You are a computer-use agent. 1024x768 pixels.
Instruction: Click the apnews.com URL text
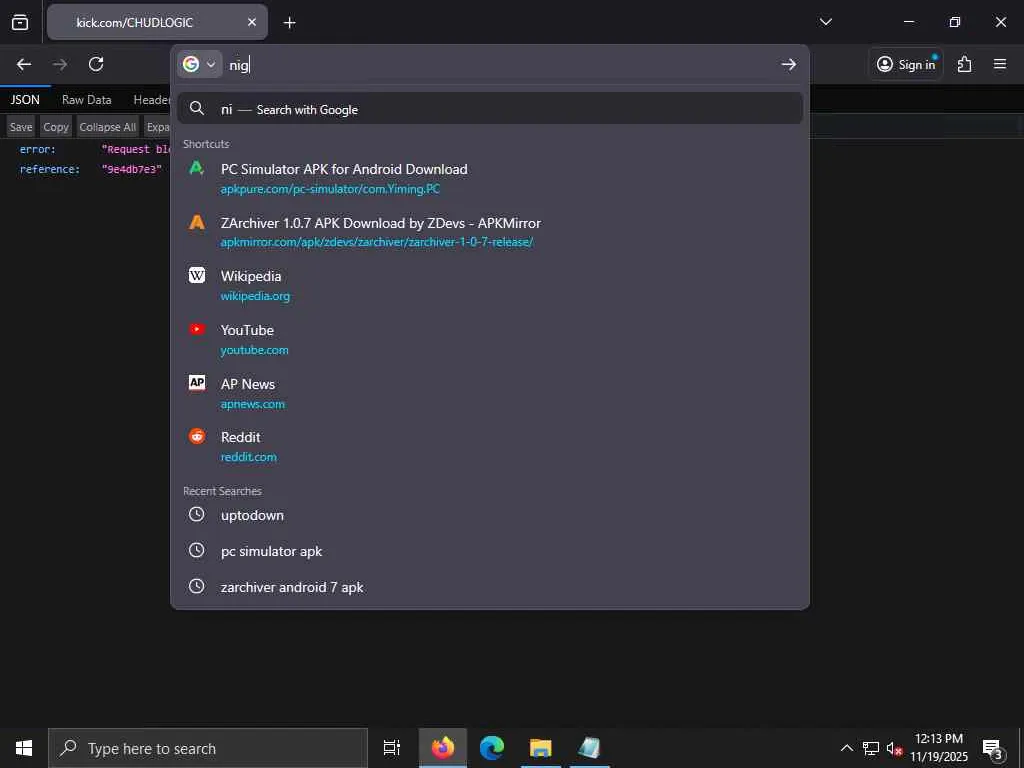point(252,404)
